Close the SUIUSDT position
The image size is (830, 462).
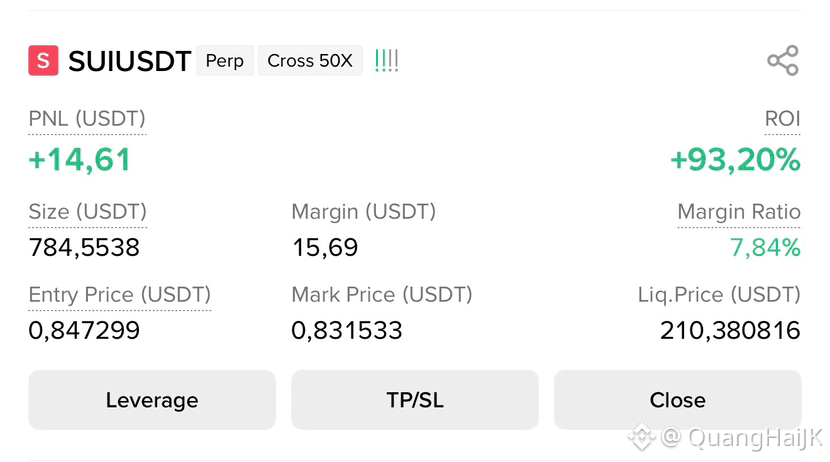point(678,400)
